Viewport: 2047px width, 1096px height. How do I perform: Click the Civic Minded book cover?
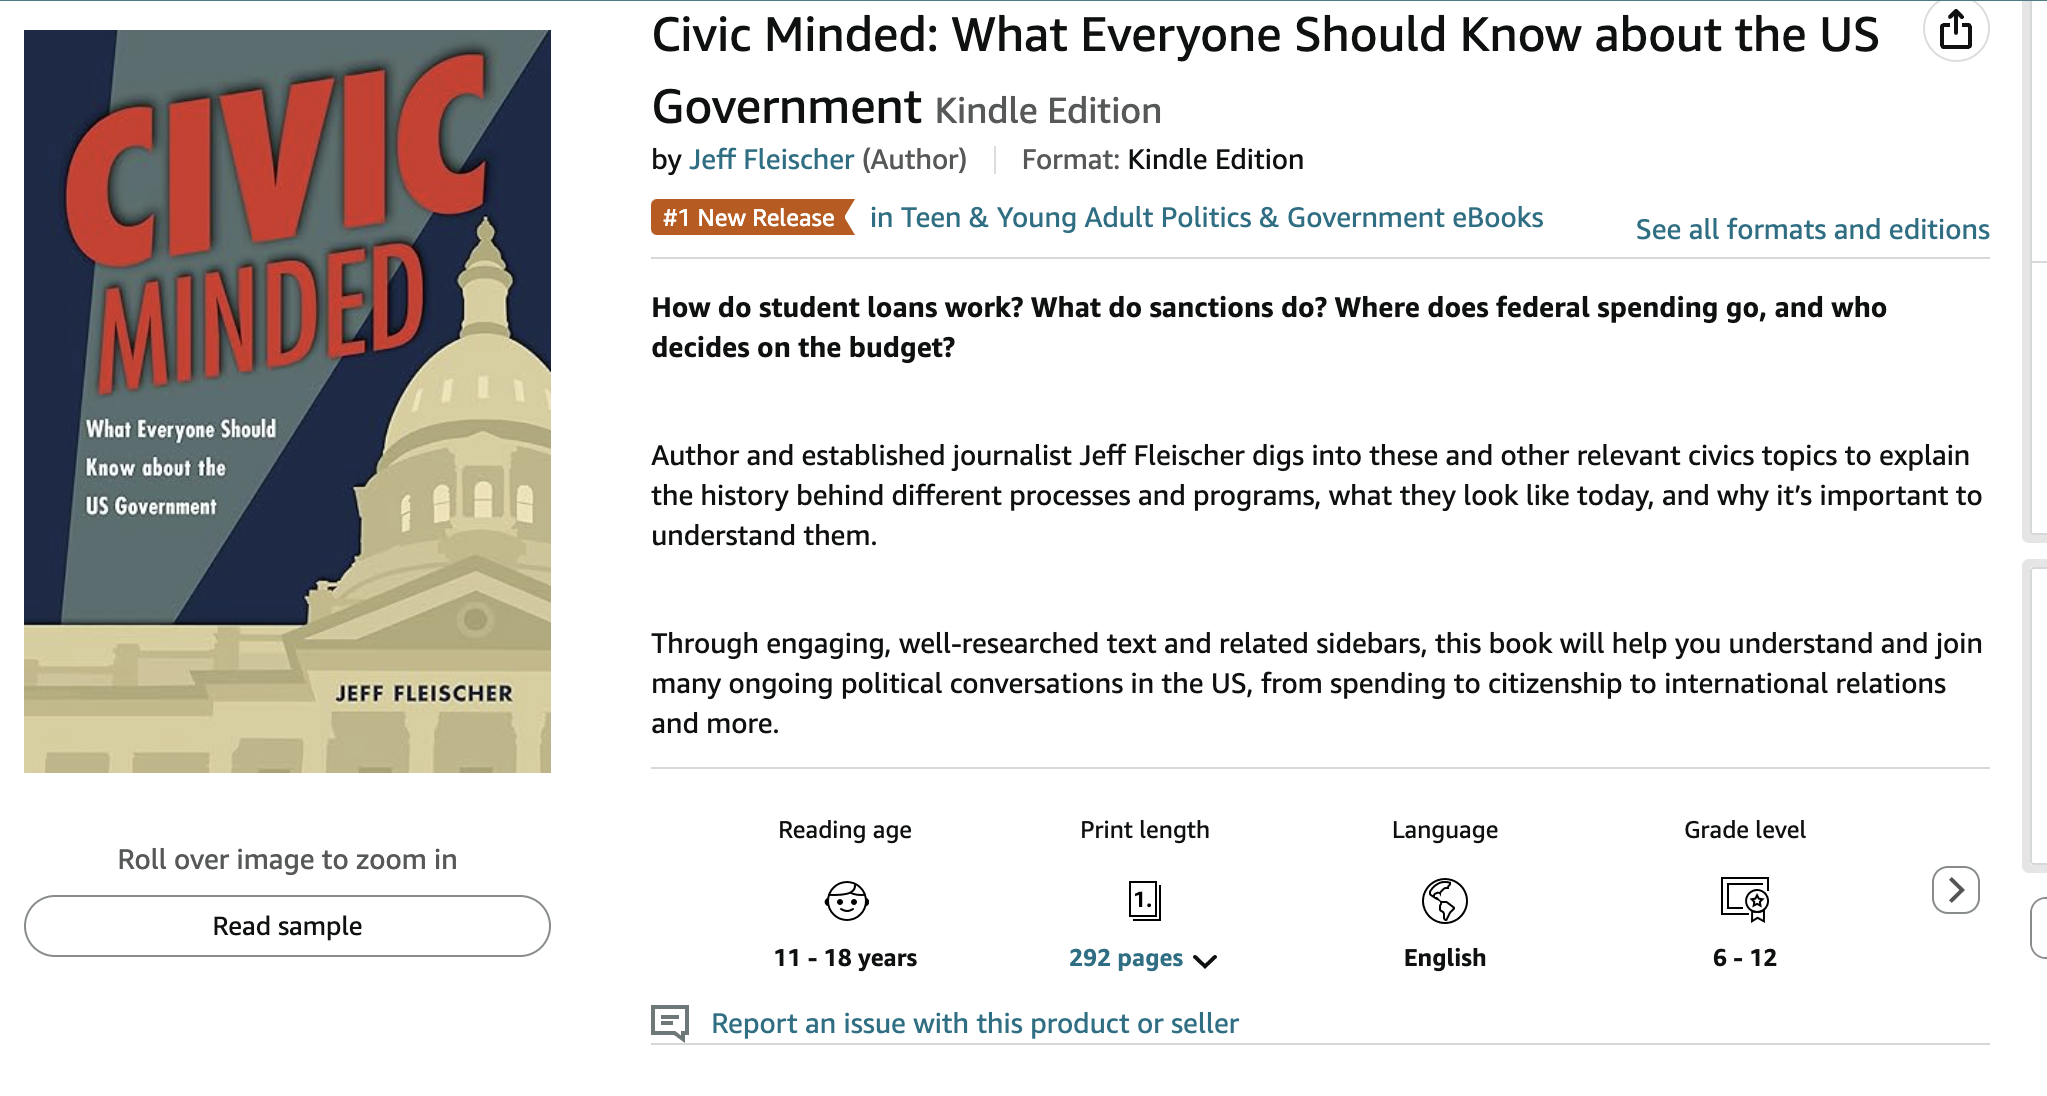[x=287, y=401]
